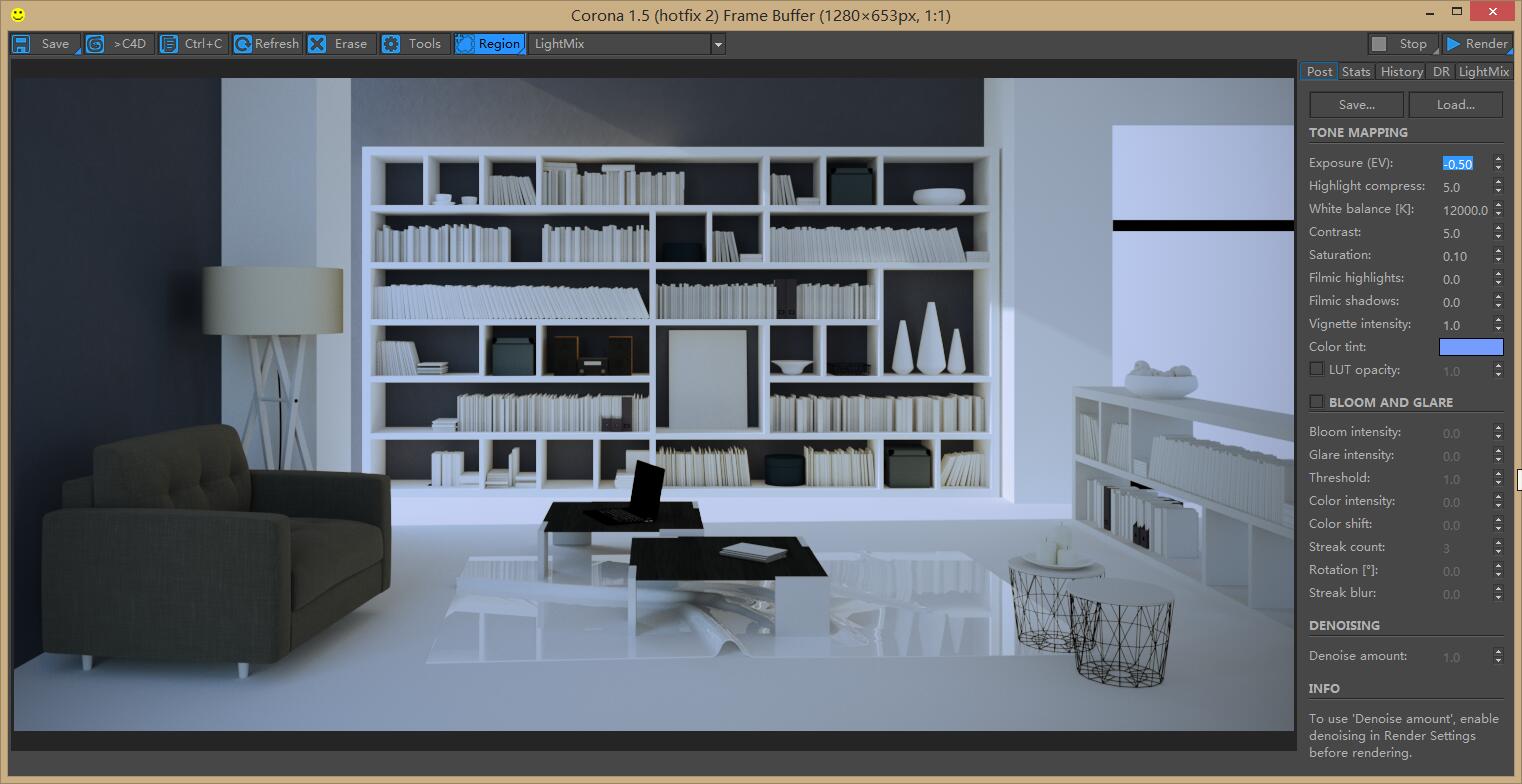This screenshot has height=784, width=1522.
Task: Adjust Filmic highlights spinner arrows
Action: pos(1498,278)
